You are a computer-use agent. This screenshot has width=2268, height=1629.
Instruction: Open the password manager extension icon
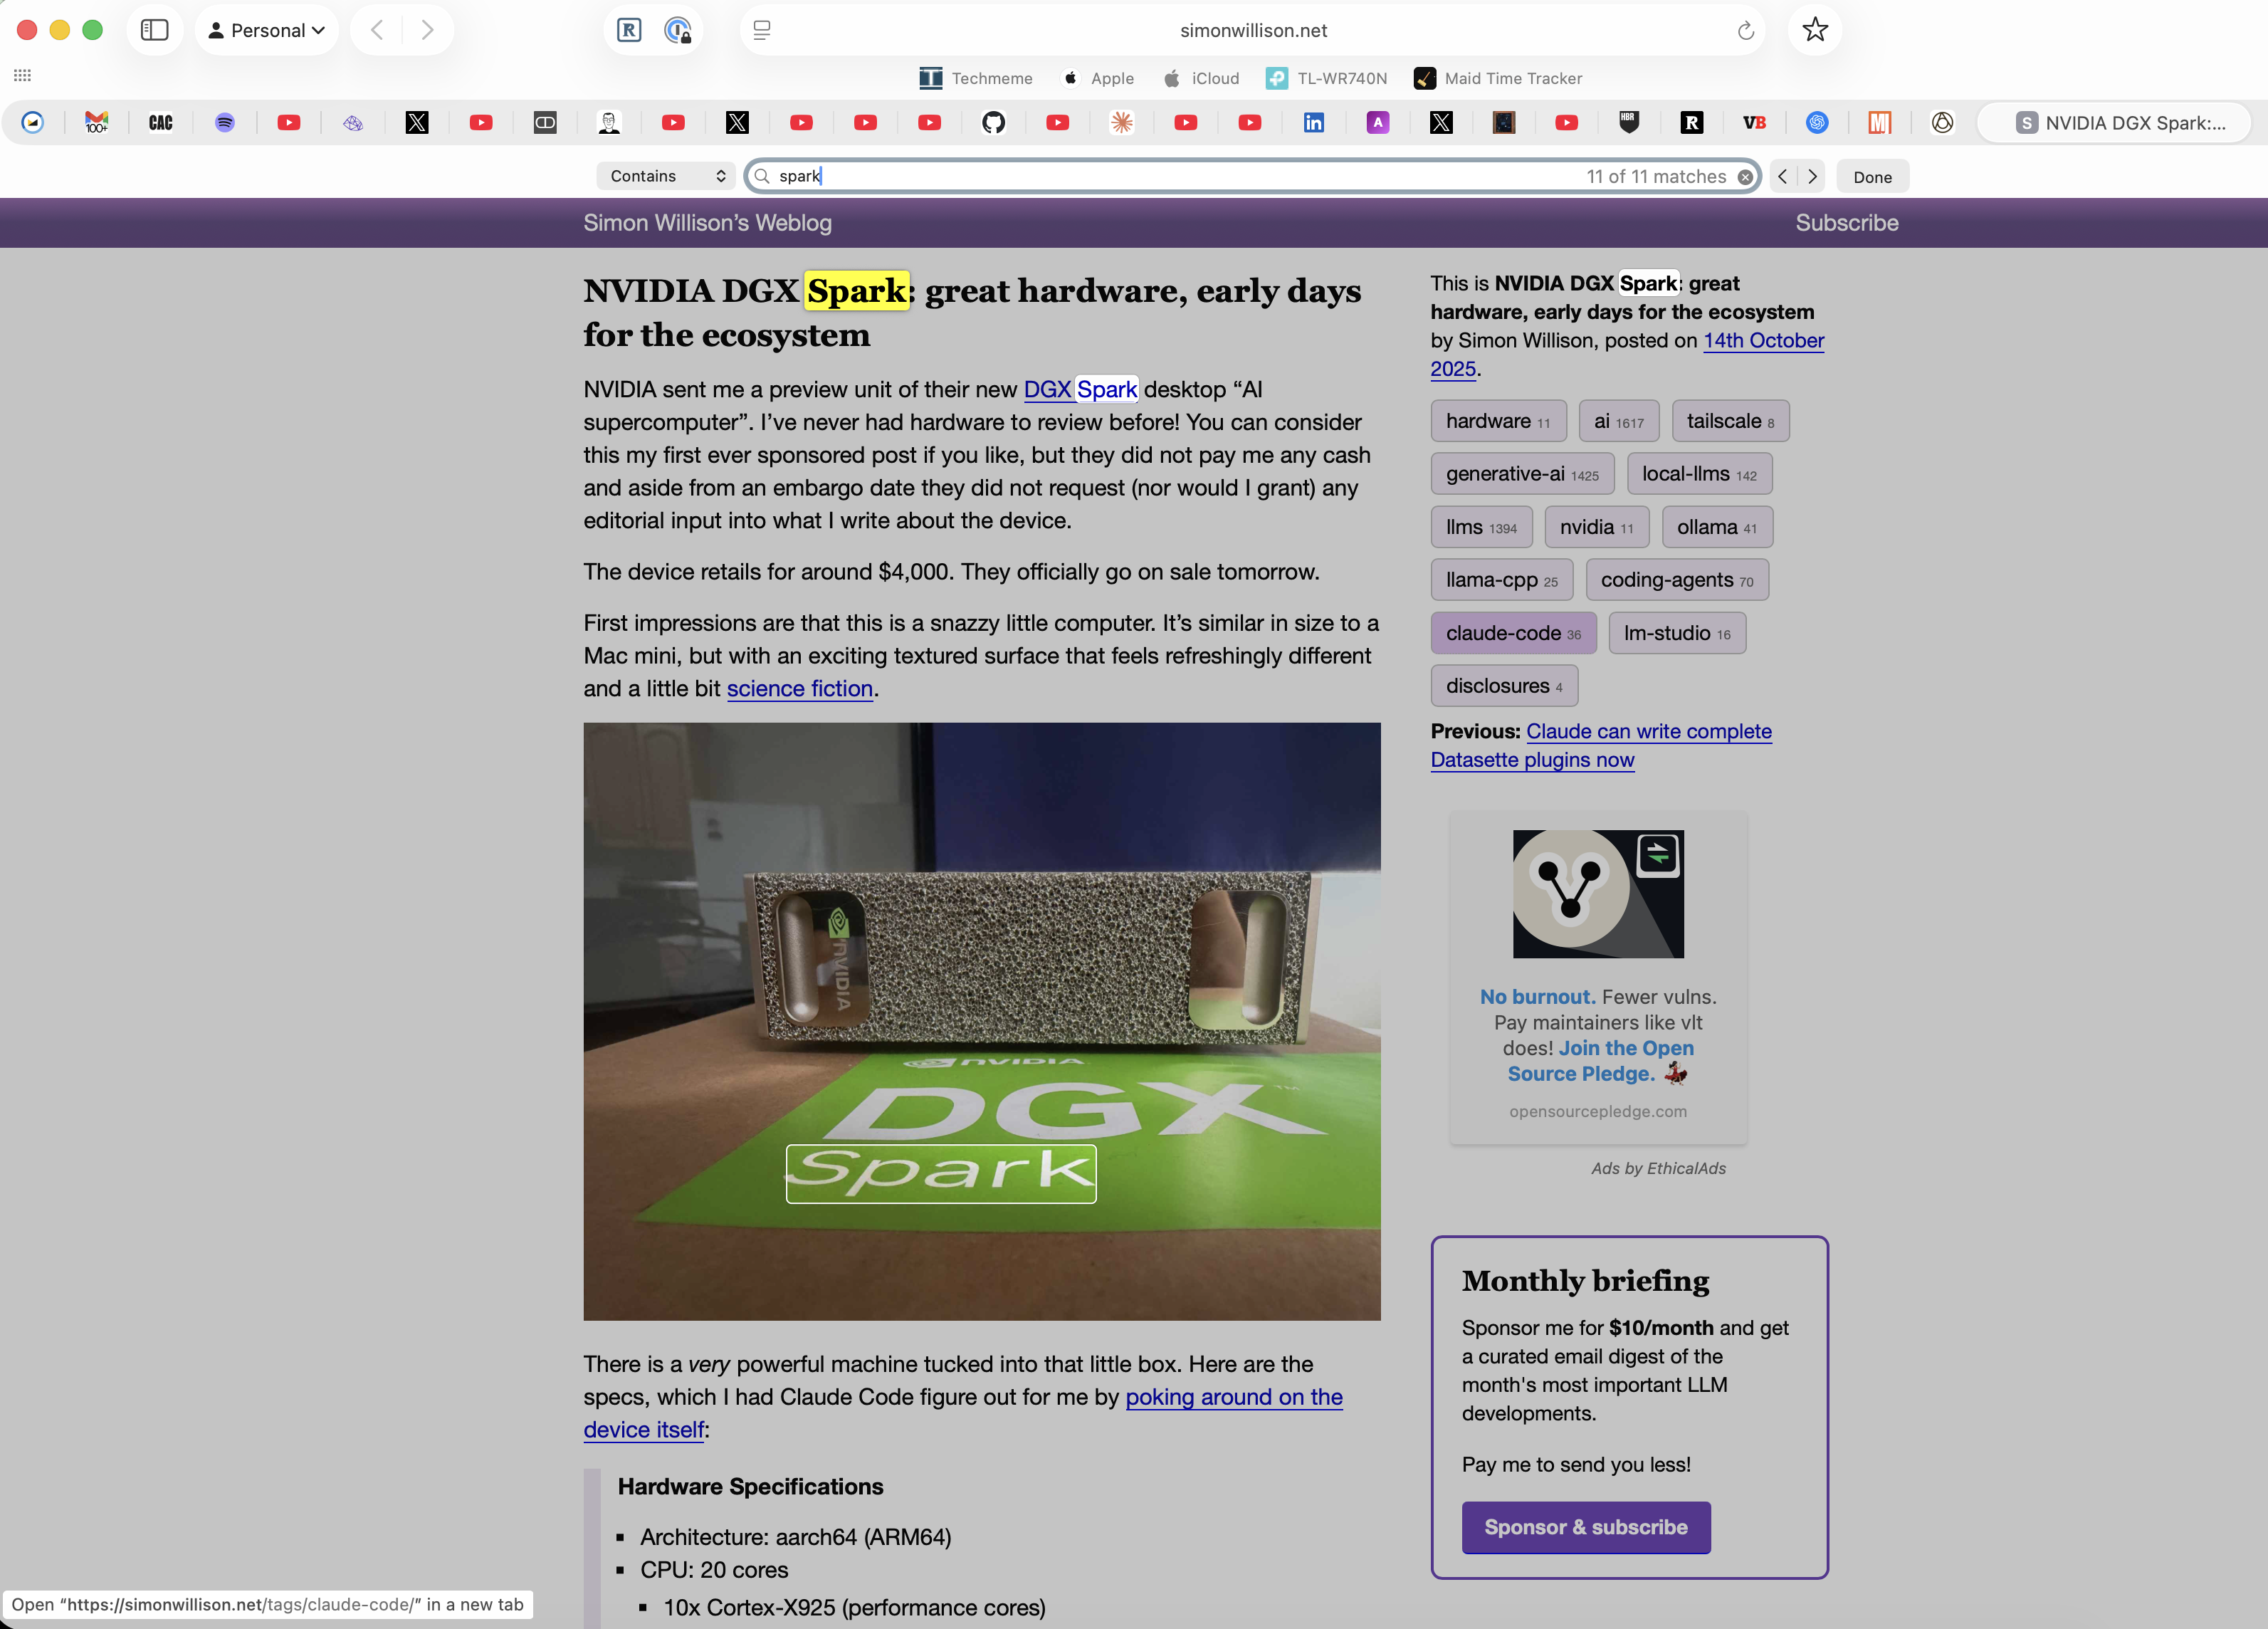pos(678,30)
